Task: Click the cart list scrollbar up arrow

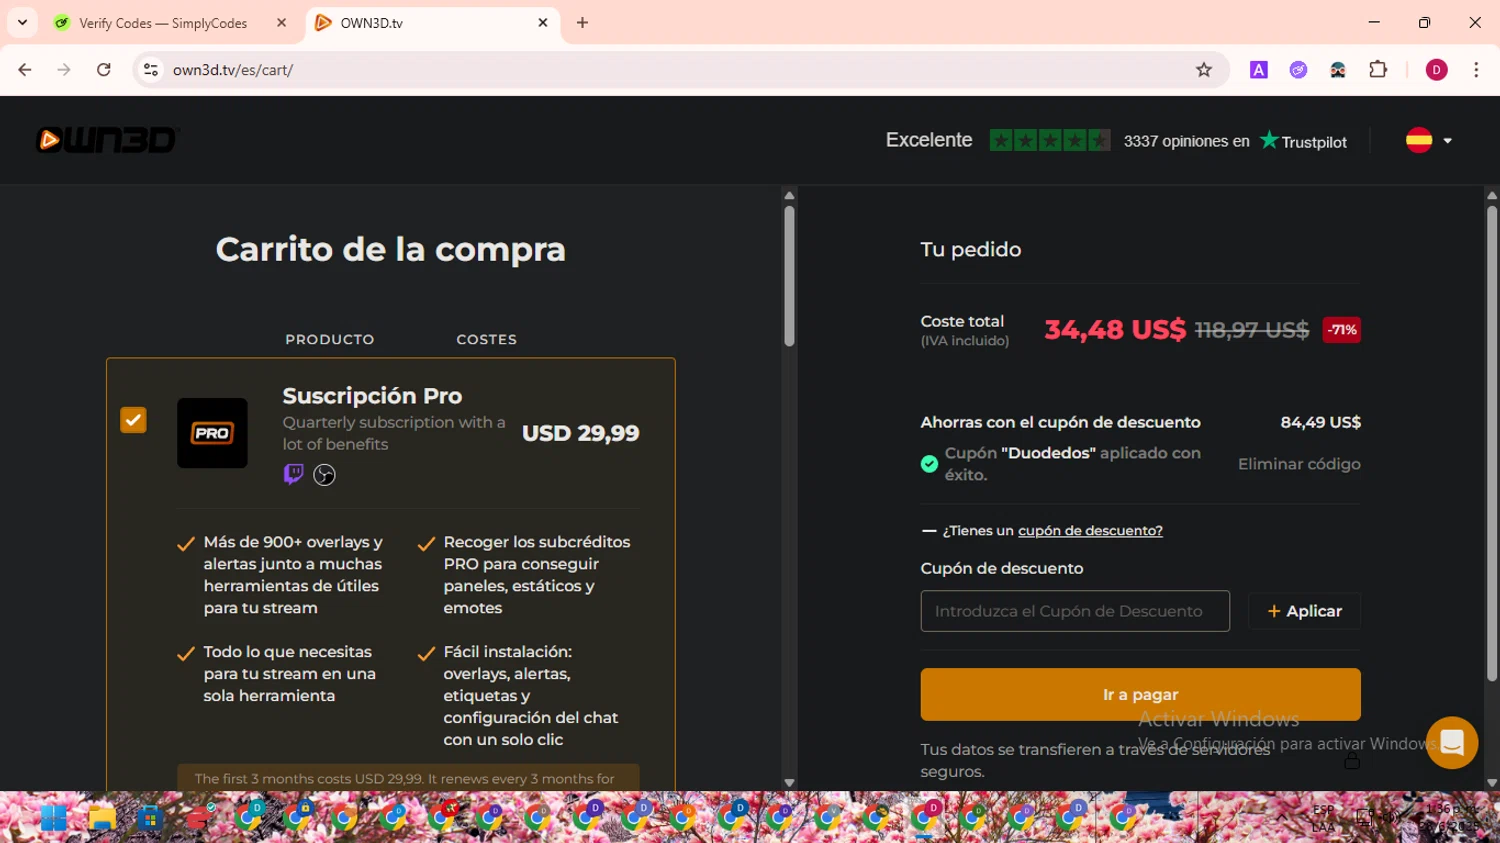Action: (x=789, y=195)
